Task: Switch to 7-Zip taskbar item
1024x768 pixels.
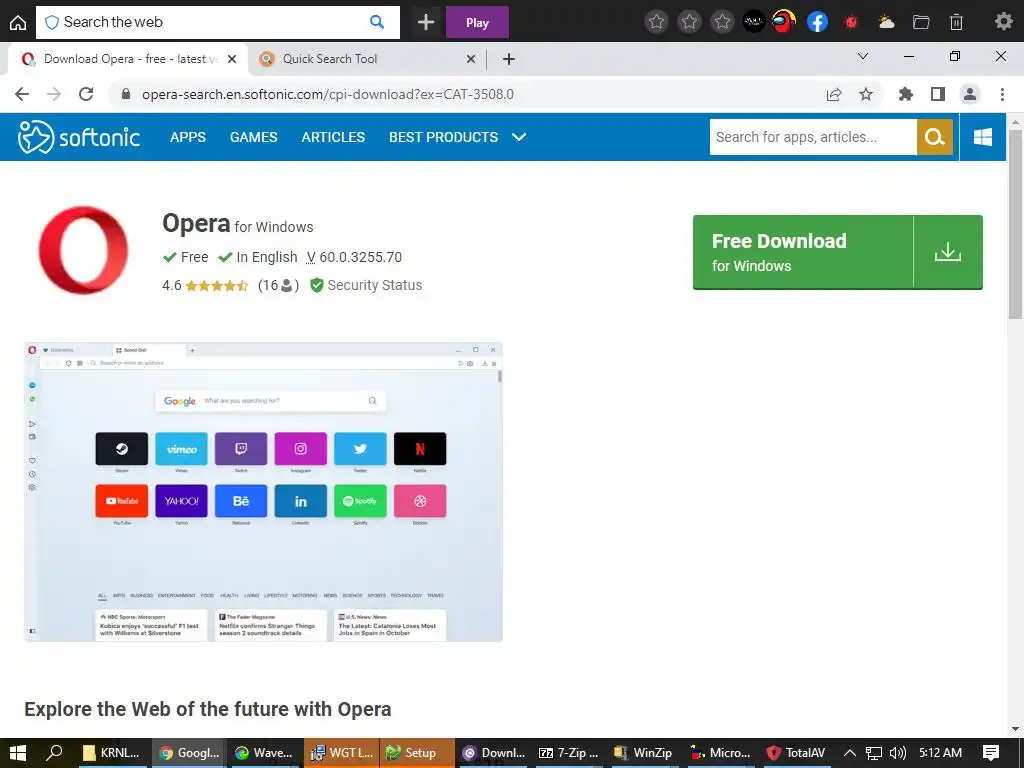Action: pos(569,753)
